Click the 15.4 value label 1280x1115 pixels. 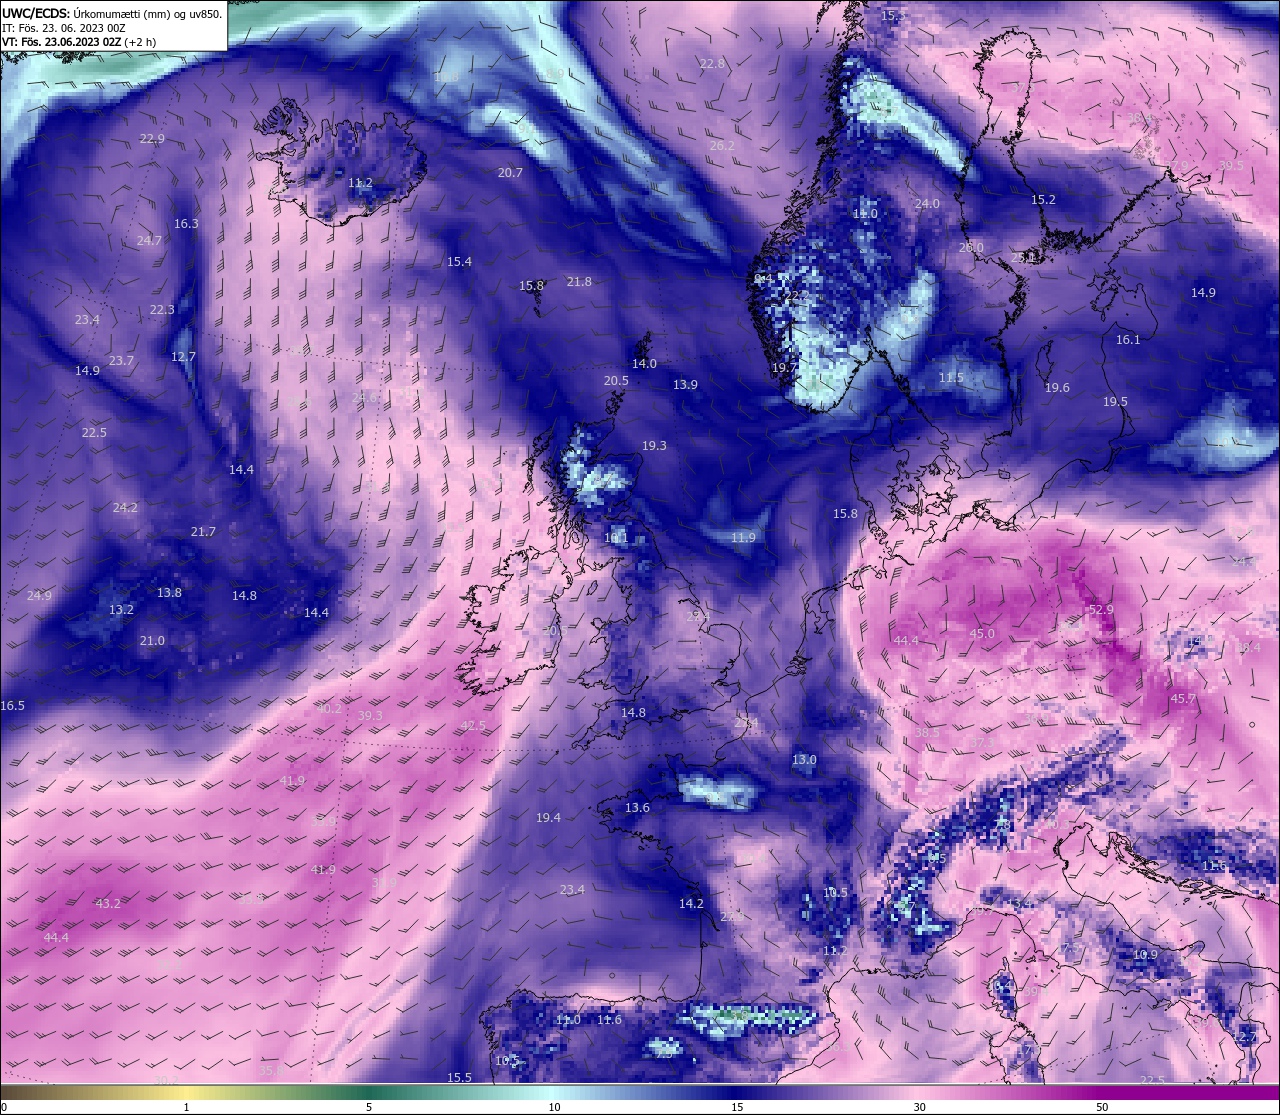click(x=459, y=262)
